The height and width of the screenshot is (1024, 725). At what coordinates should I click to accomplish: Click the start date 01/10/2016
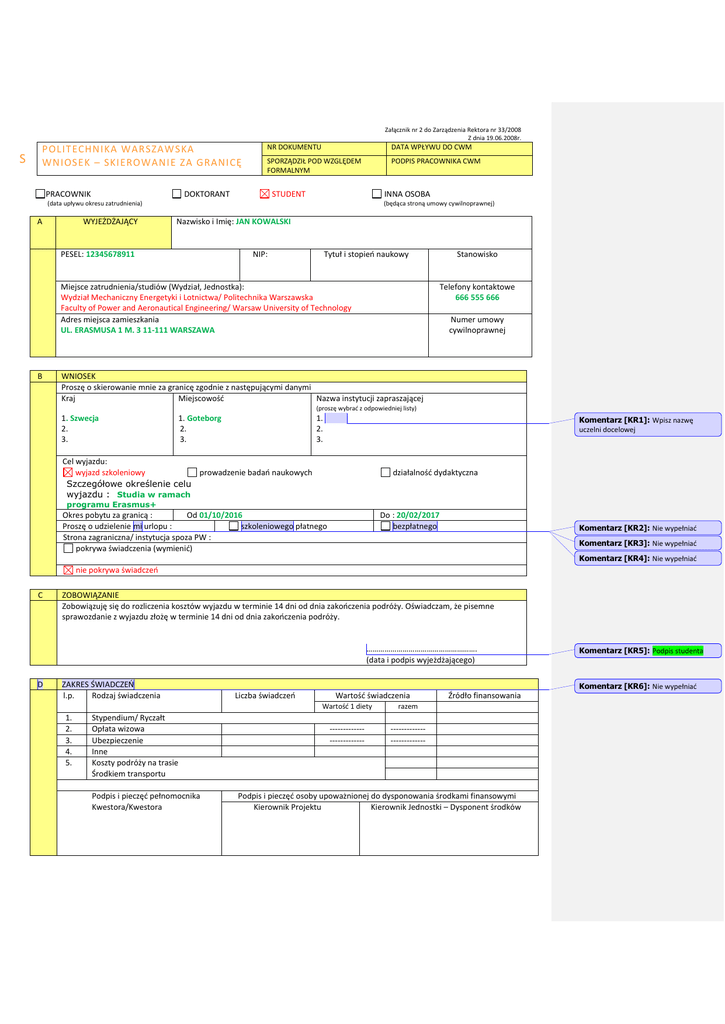point(221,515)
